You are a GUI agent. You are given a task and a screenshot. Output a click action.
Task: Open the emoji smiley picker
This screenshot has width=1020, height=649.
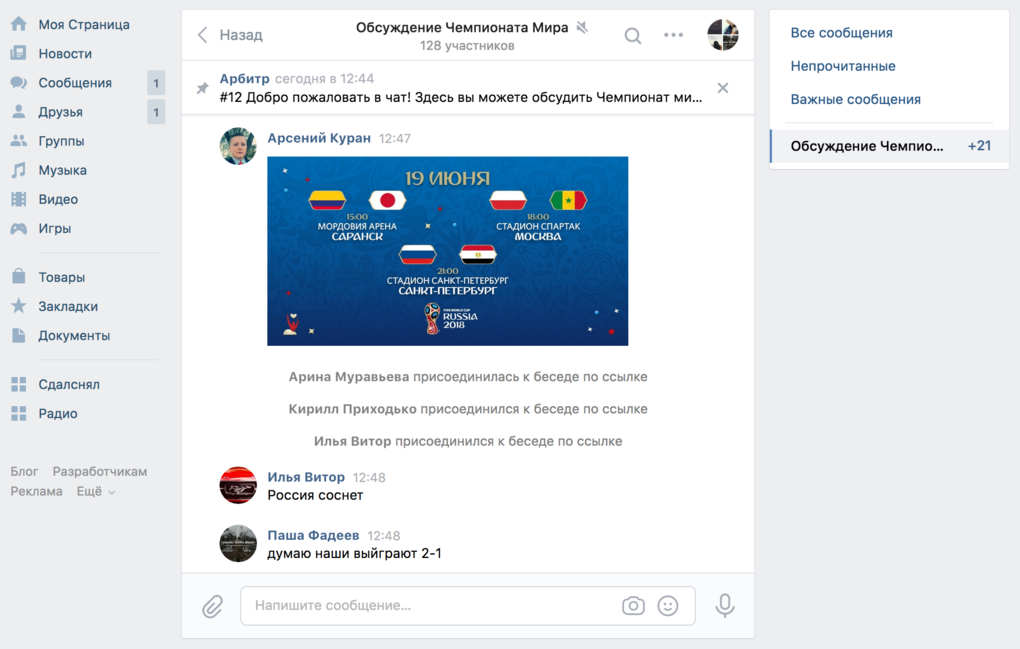tap(667, 605)
